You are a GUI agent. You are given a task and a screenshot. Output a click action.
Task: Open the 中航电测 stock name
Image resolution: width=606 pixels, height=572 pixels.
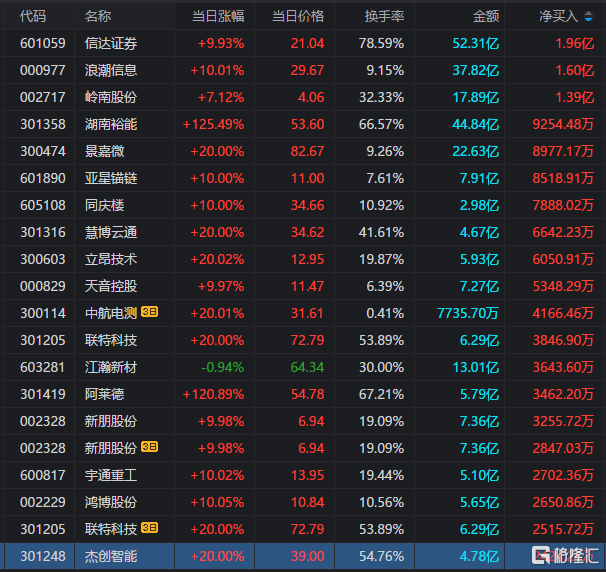pyautogui.click(x=111, y=313)
